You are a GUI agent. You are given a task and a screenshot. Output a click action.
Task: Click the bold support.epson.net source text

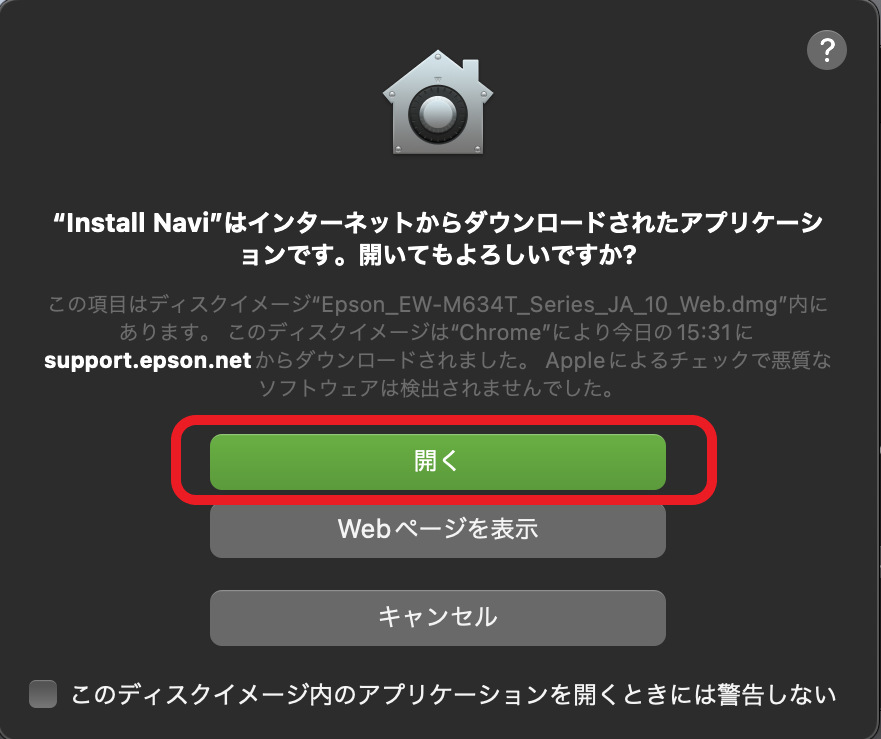148,360
